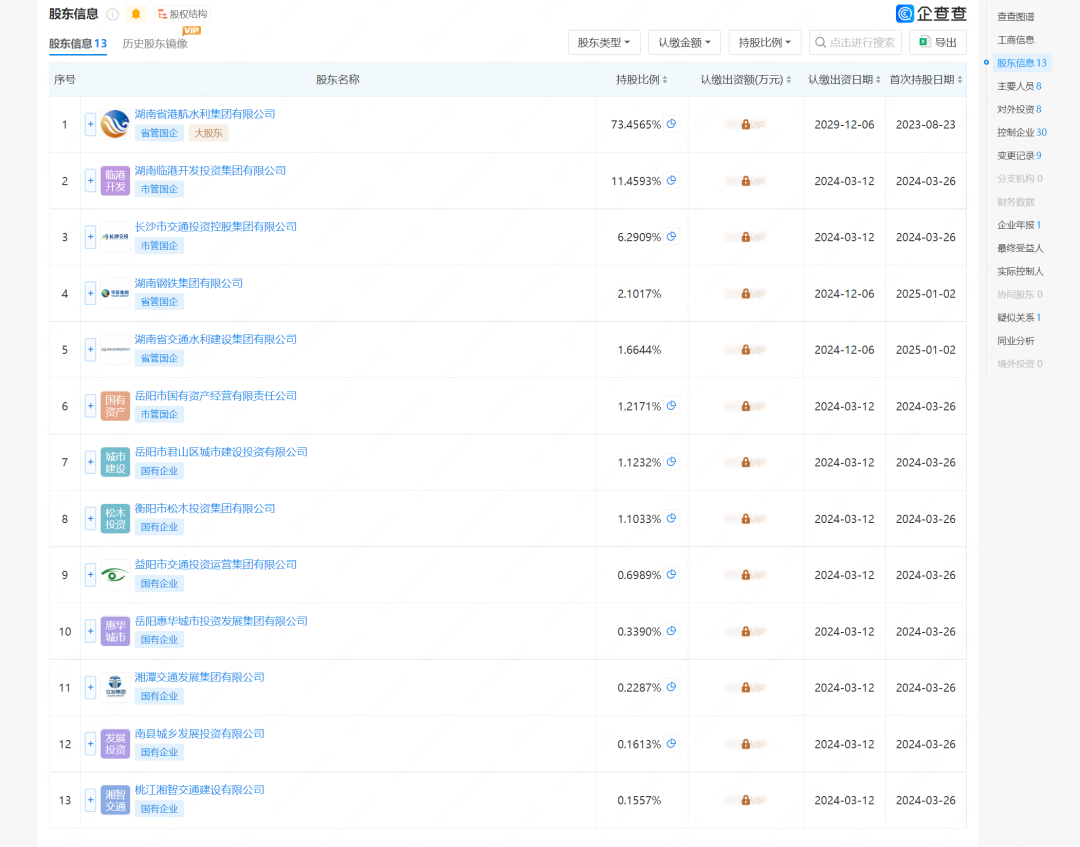The width and height of the screenshot is (1080, 847).
Task: Select the 股东信息 13 tab
Action: pos(78,43)
